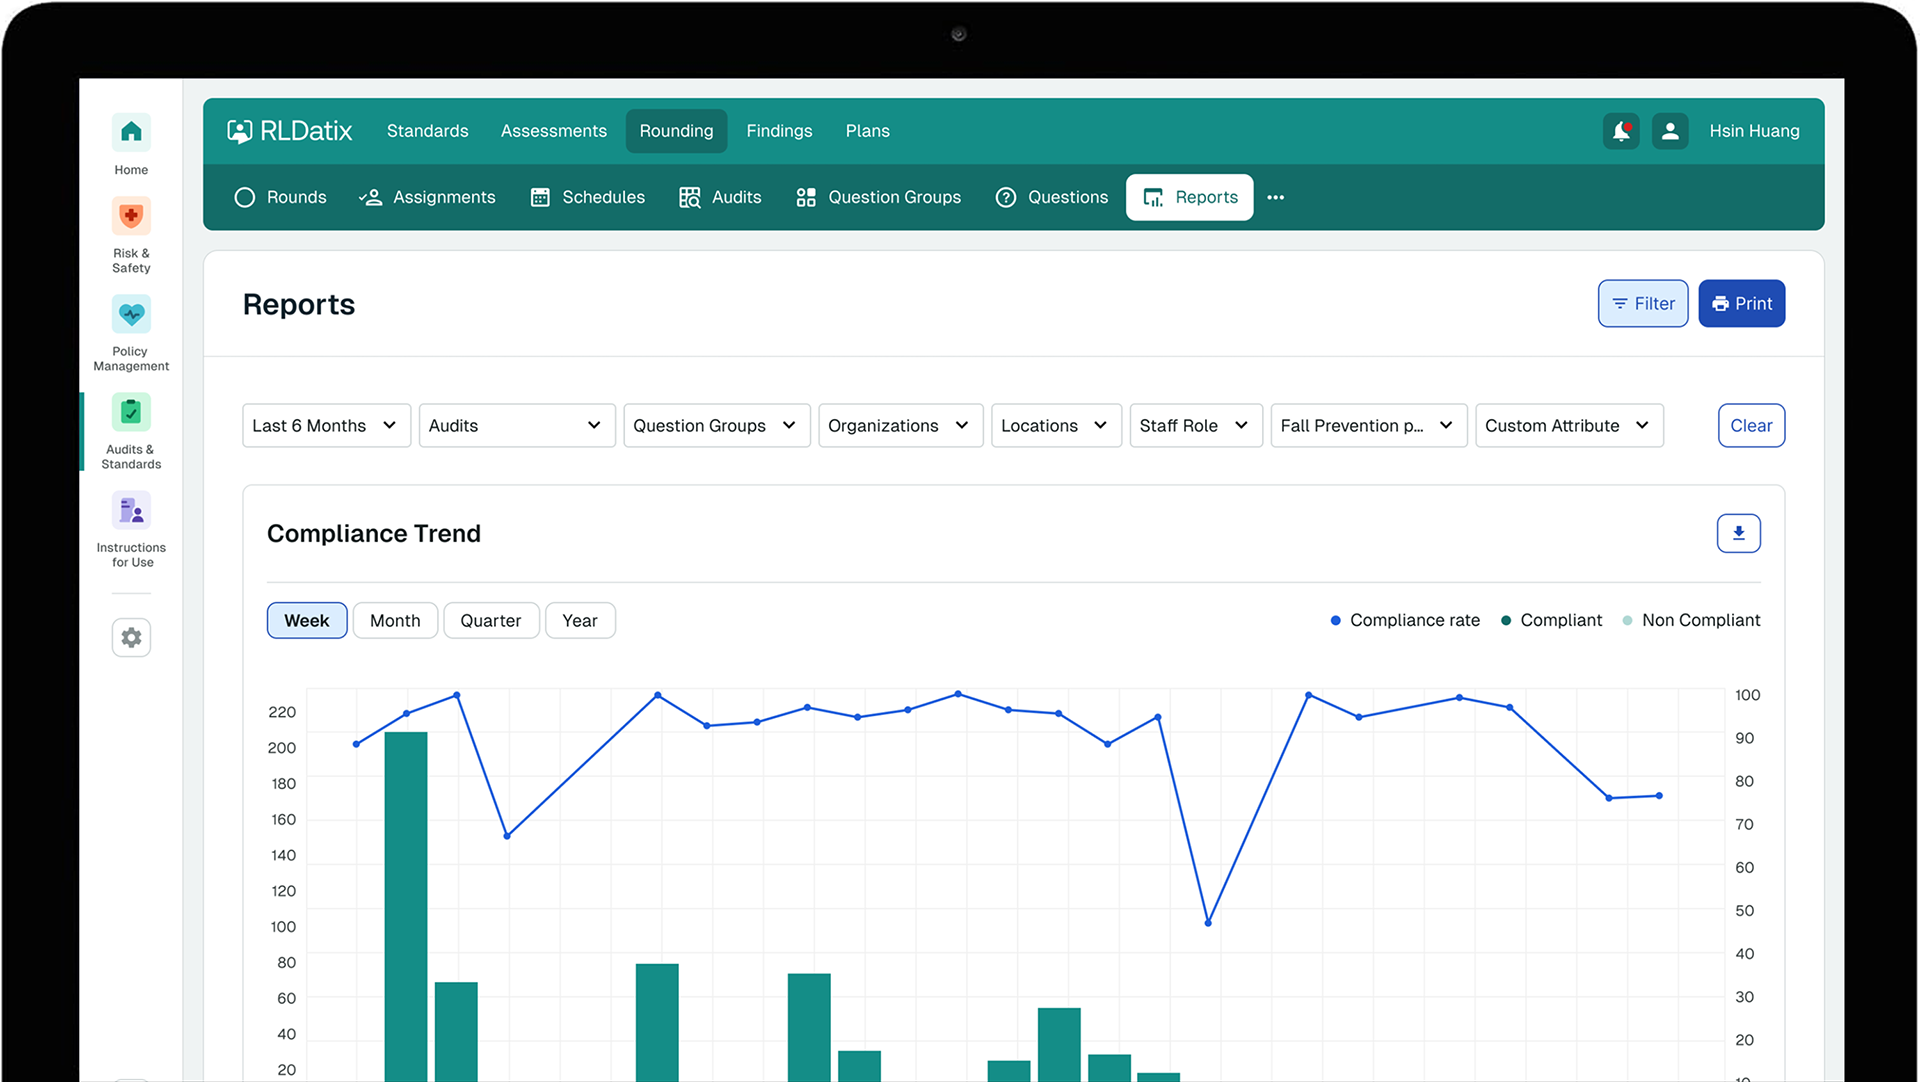The width and height of the screenshot is (1920, 1082).
Task: Expand the Custom Attribute dropdown
Action: [1569, 425]
